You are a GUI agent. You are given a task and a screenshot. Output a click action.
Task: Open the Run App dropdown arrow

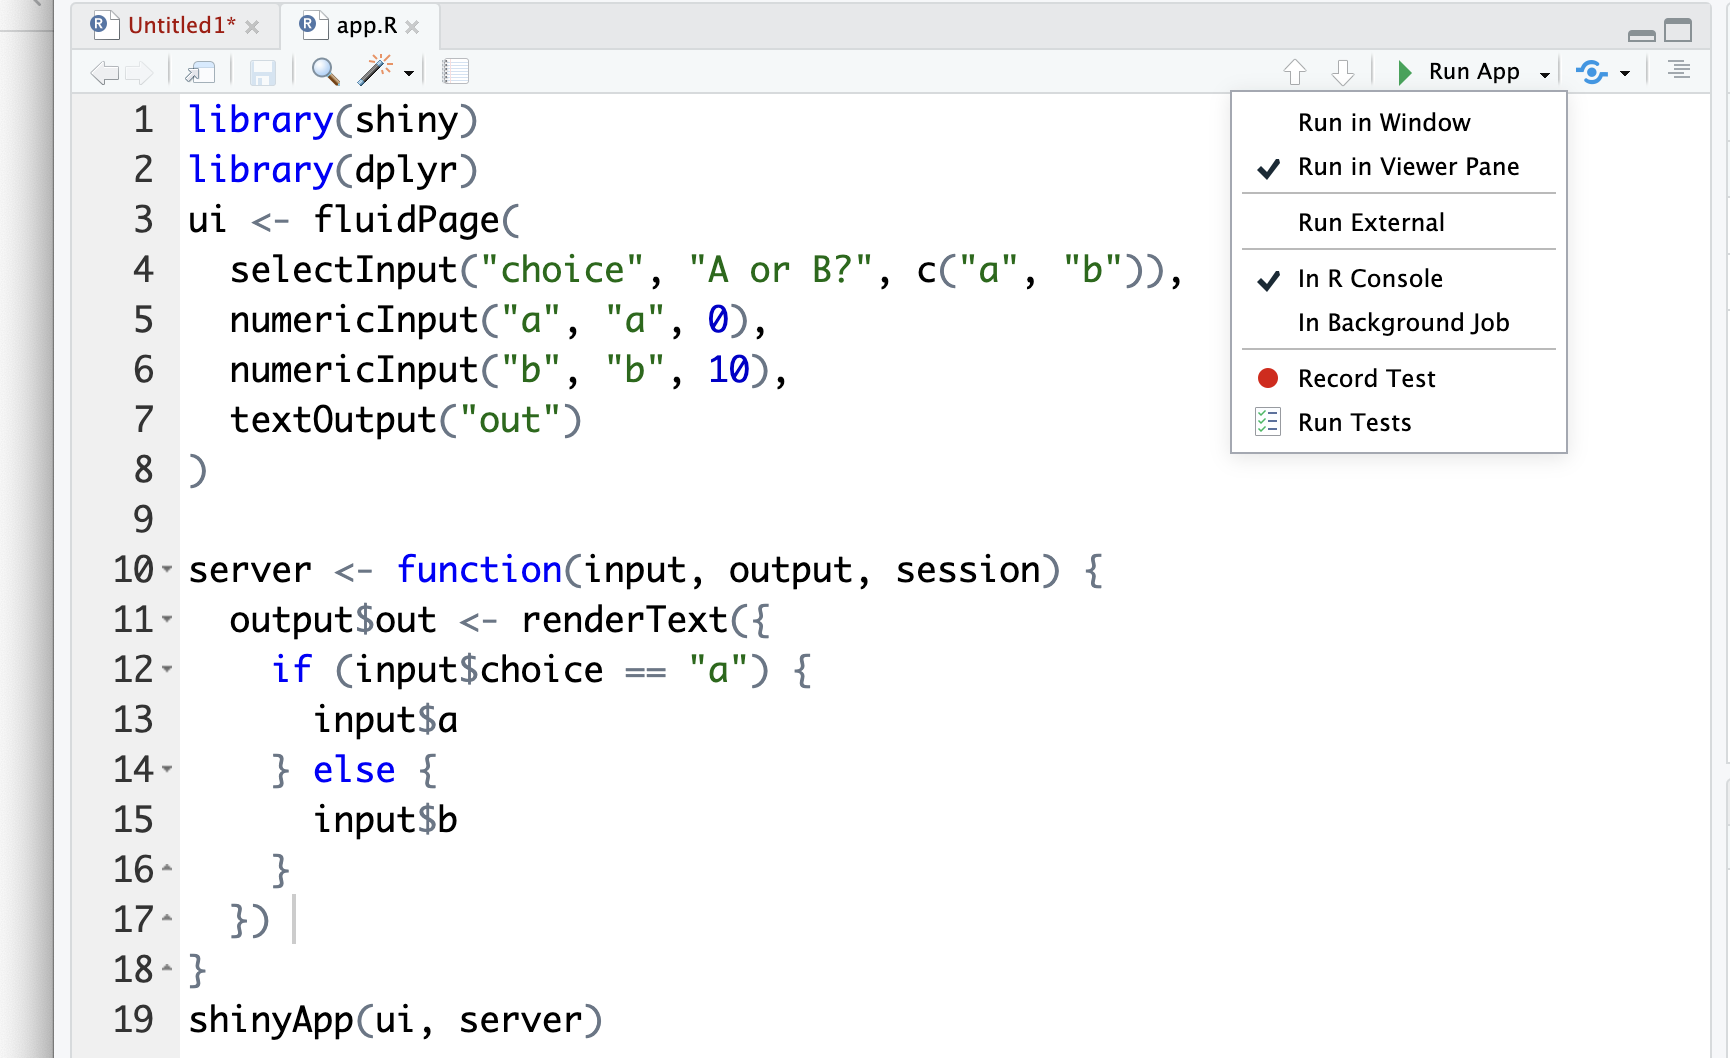click(x=1544, y=74)
